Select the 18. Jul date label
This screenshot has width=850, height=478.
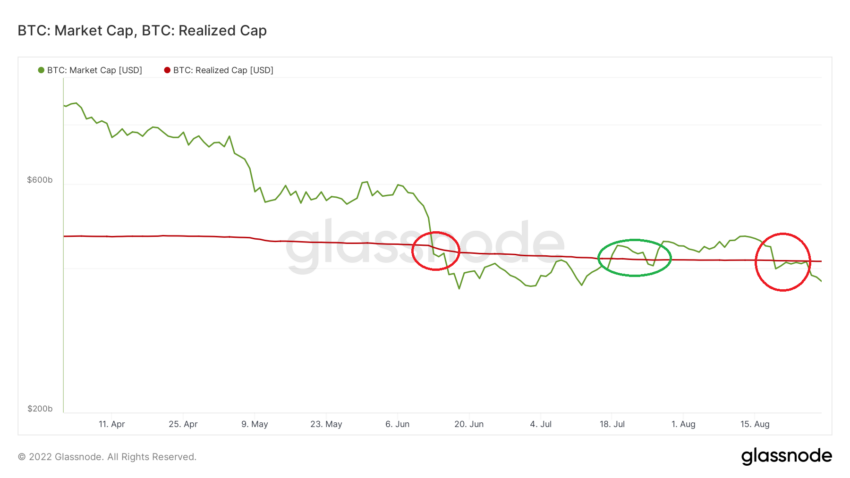[612, 424]
